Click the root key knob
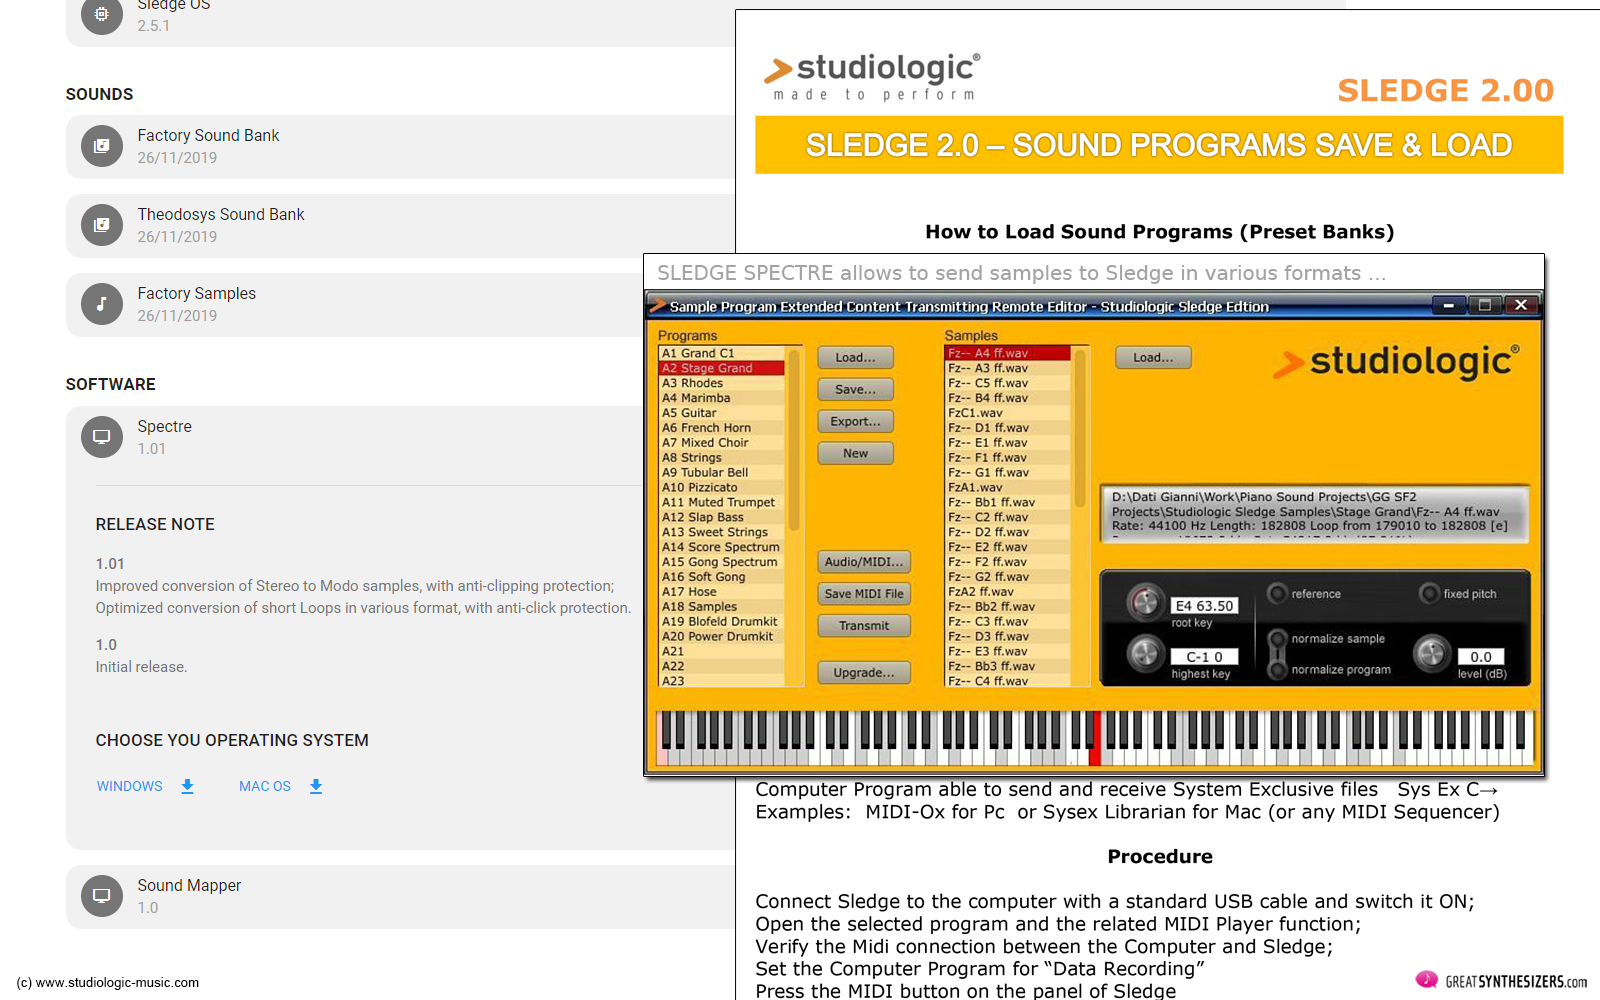Viewport: 1600px width, 1000px height. (1145, 601)
